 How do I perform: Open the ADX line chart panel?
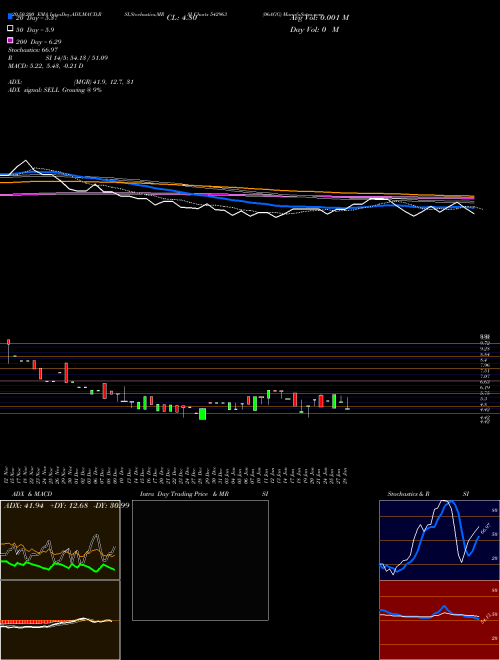(60, 540)
